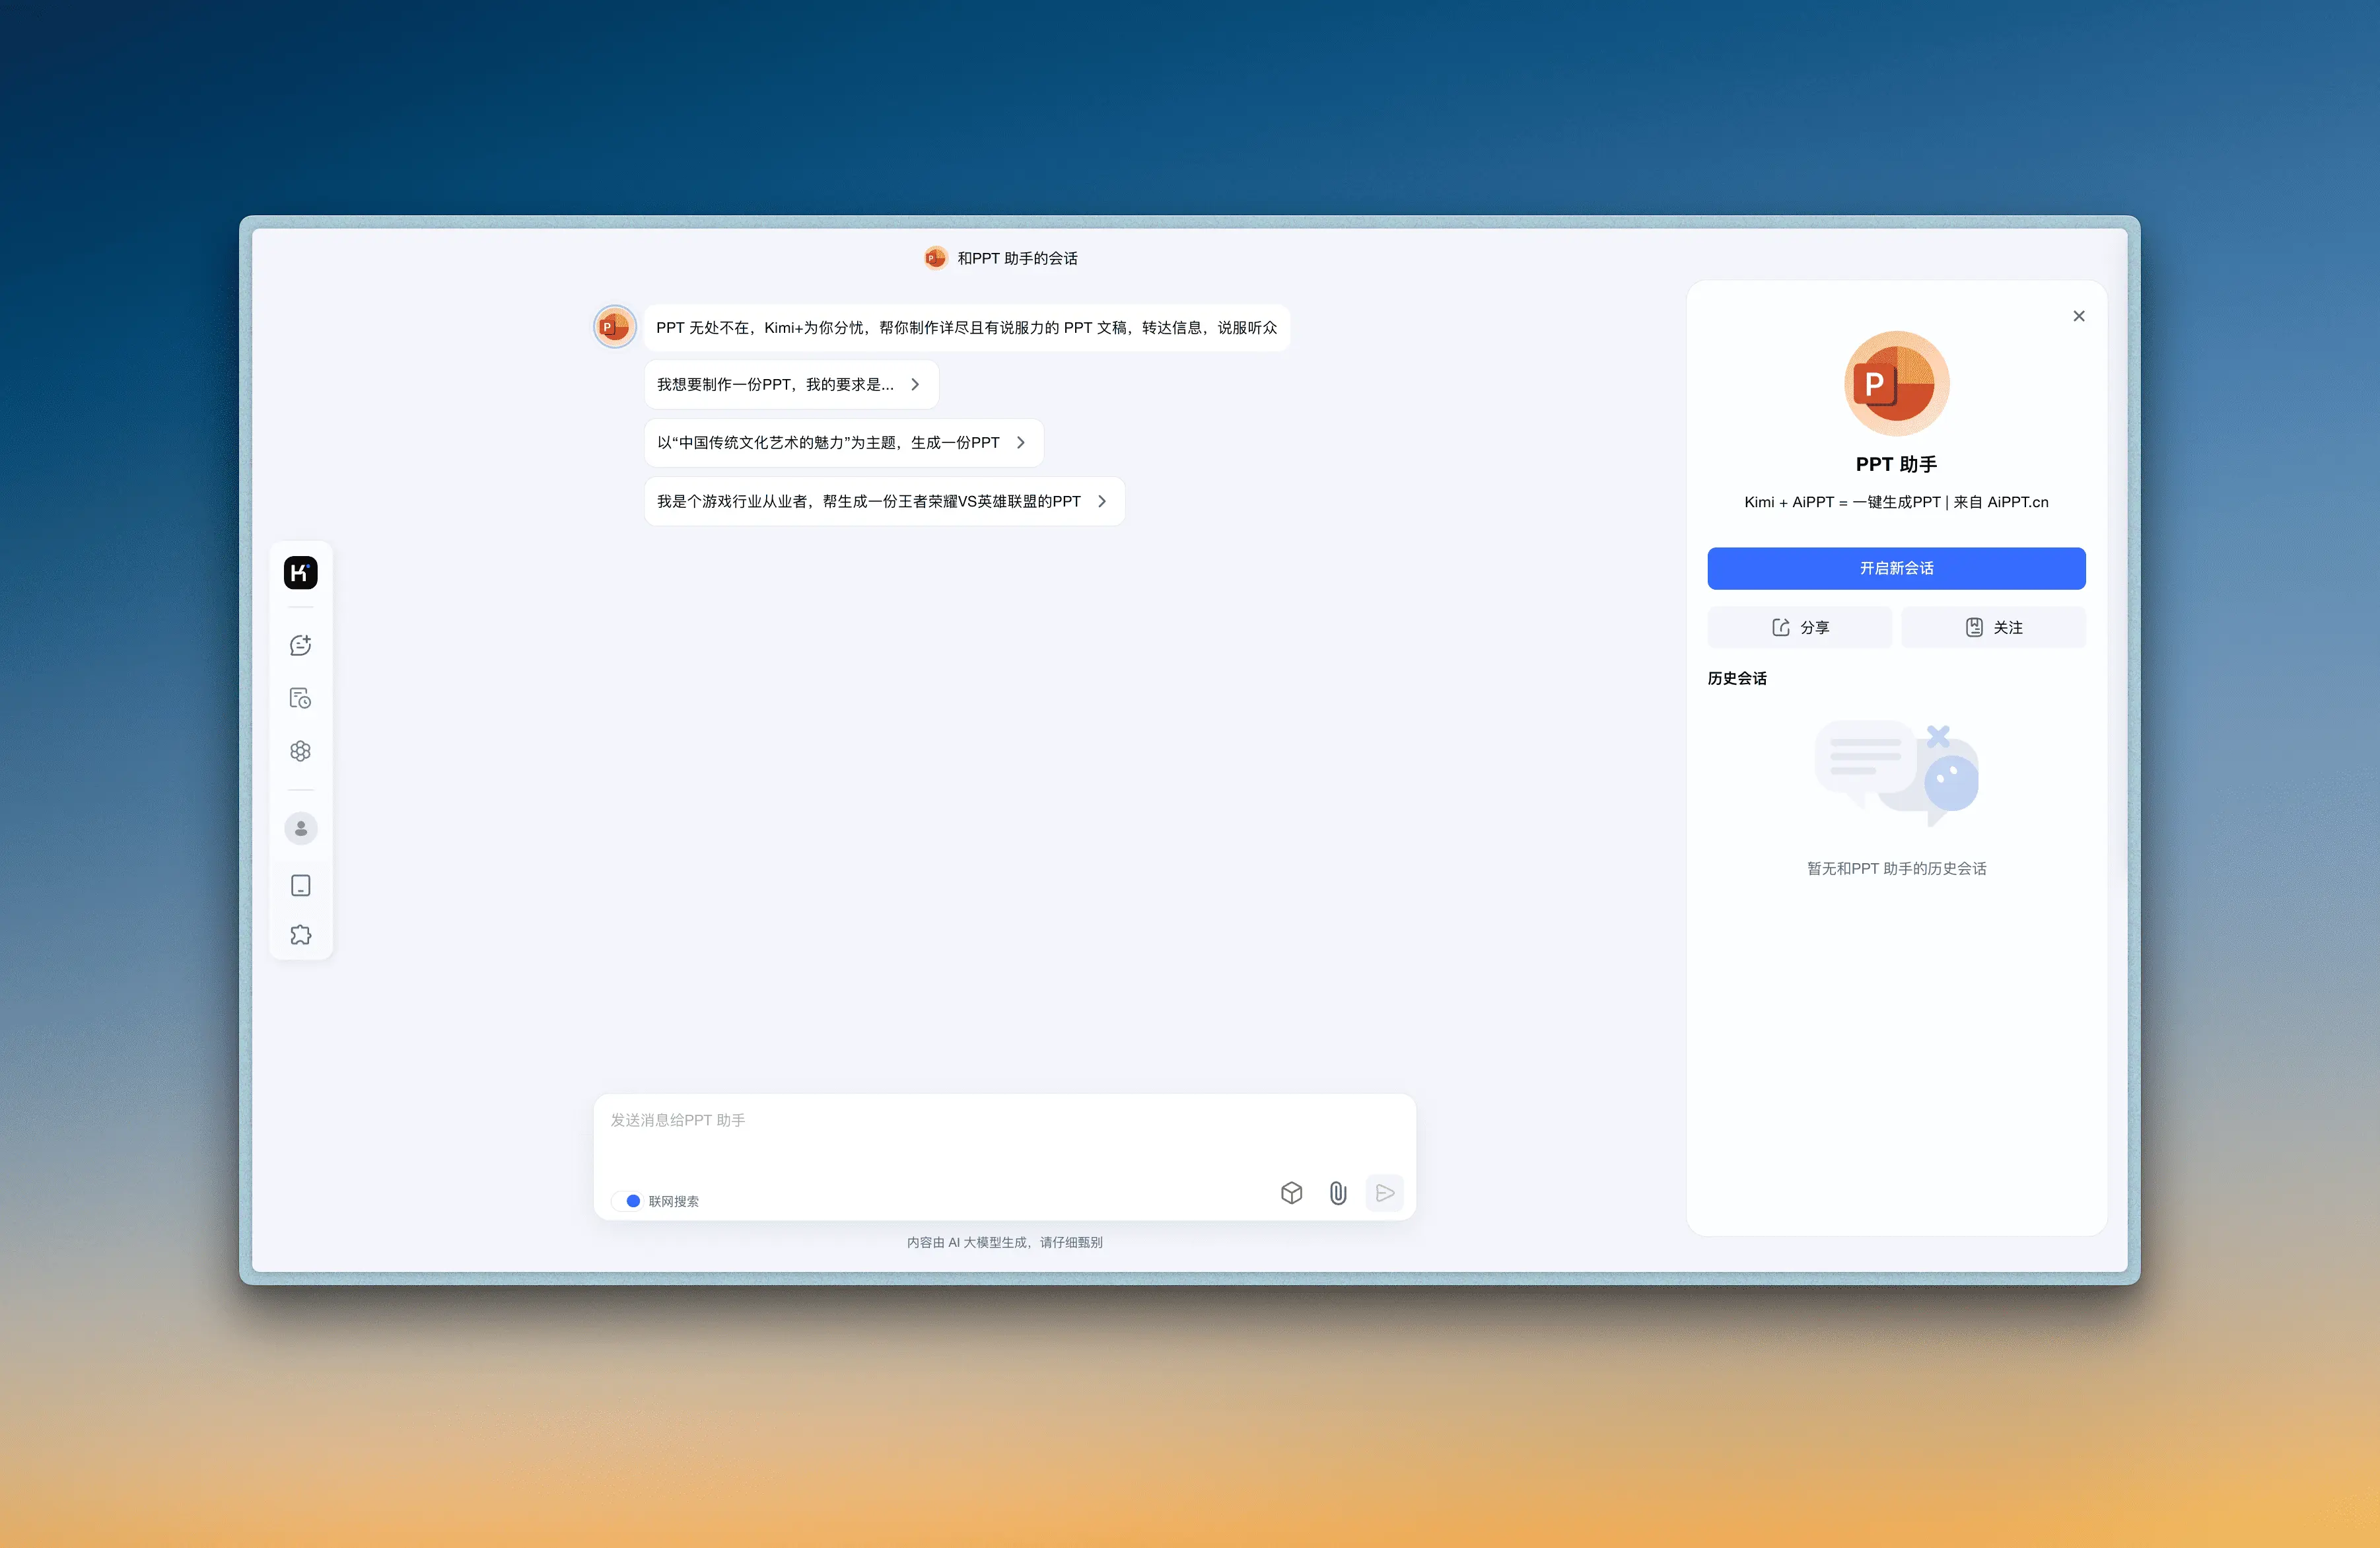The image size is (2380, 1548).
Task: Open the mobile app tablet icon
Action: pyautogui.click(x=300, y=885)
